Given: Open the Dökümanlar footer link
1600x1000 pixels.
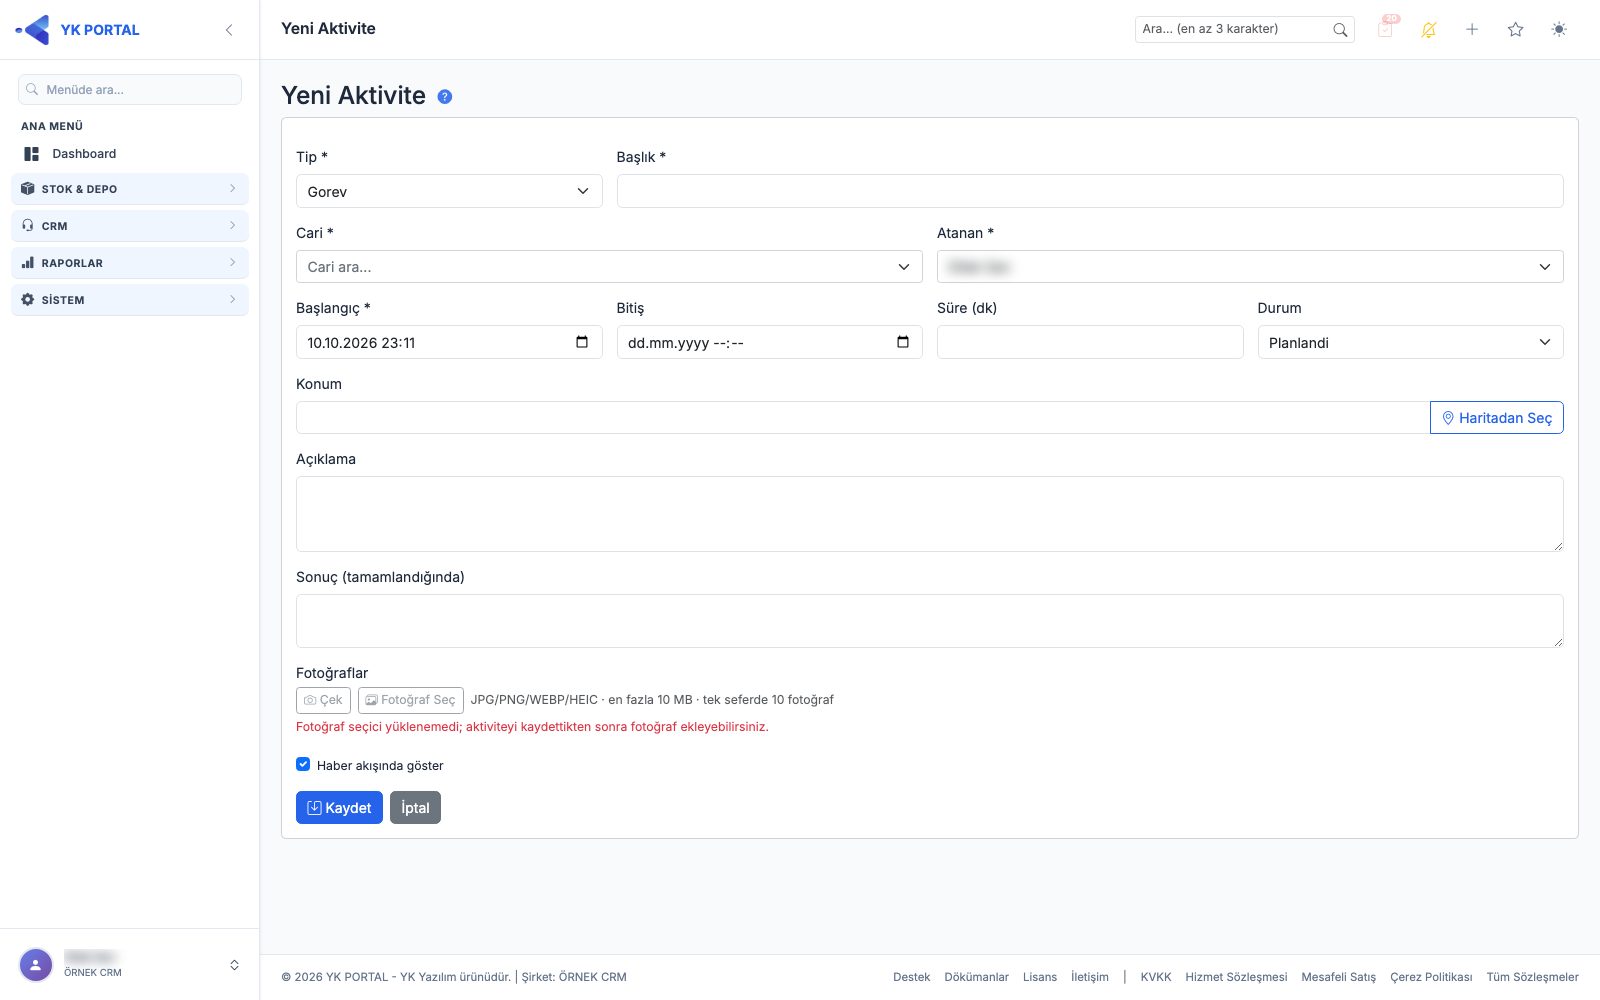Looking at the screenshot, I should [x=977, y=977].
